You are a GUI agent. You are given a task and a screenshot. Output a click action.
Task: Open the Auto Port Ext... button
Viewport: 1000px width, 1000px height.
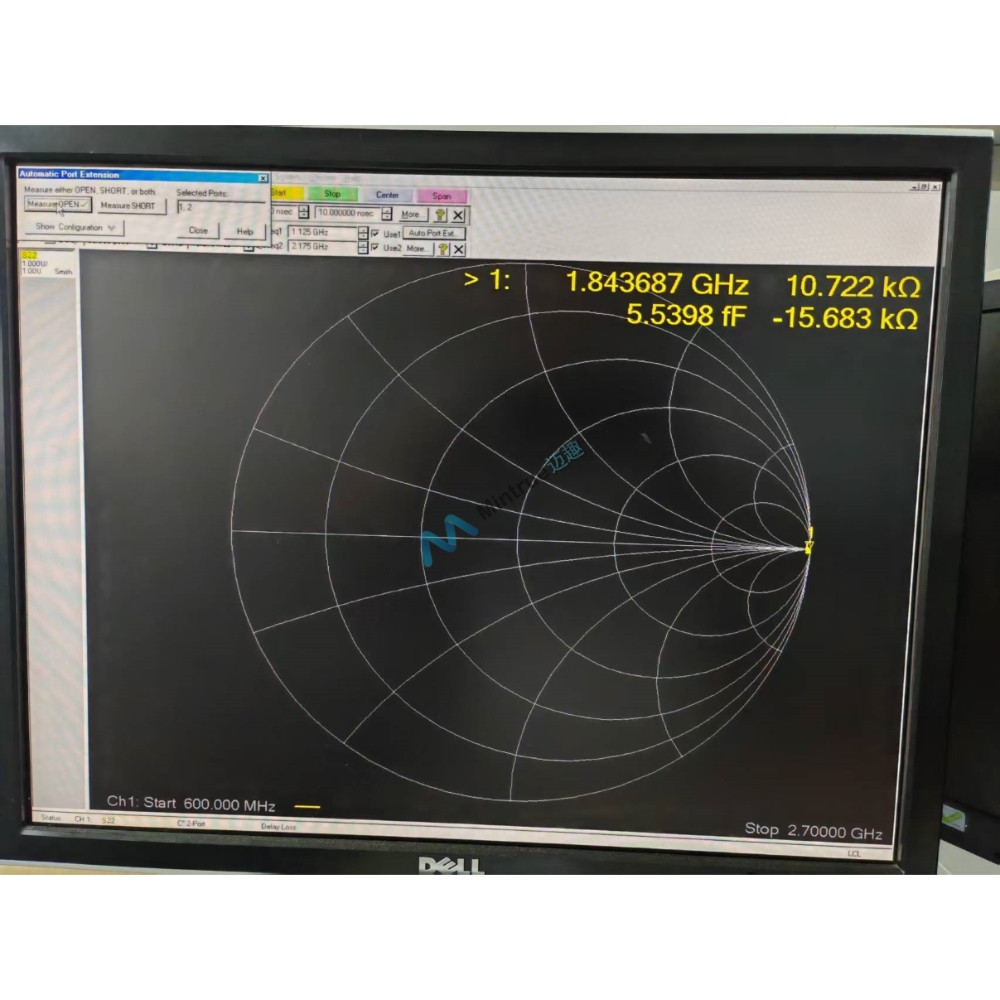coord(434,233)
